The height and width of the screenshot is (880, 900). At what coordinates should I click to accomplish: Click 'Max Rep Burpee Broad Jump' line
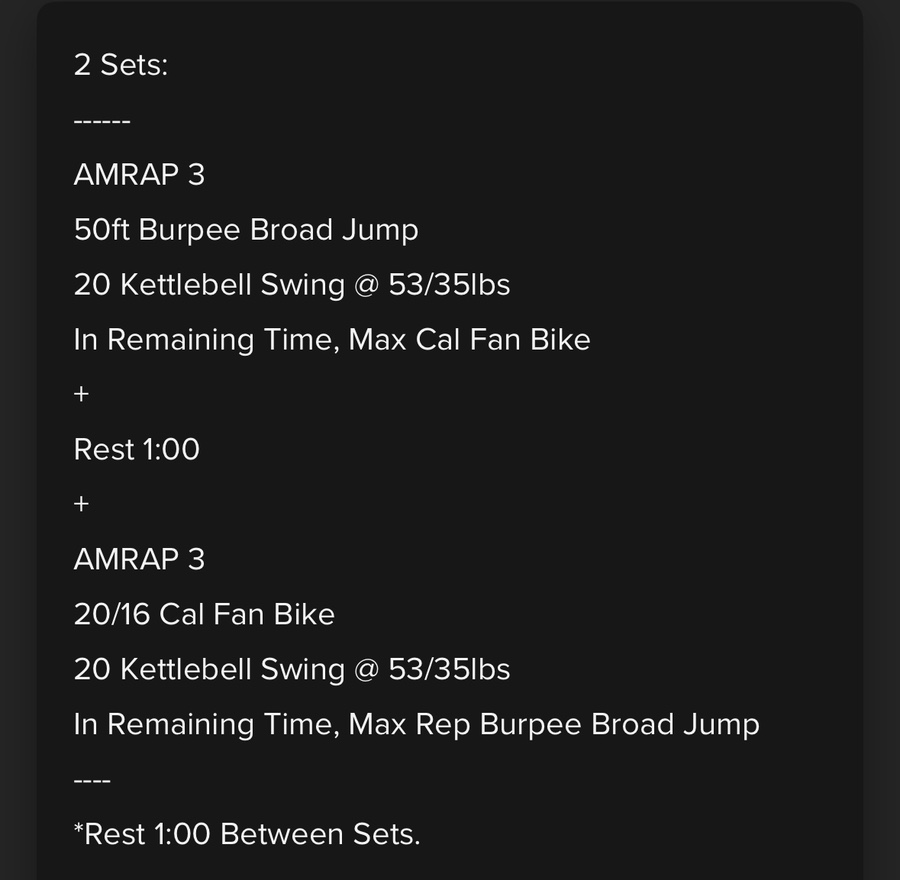pos(417,724)
